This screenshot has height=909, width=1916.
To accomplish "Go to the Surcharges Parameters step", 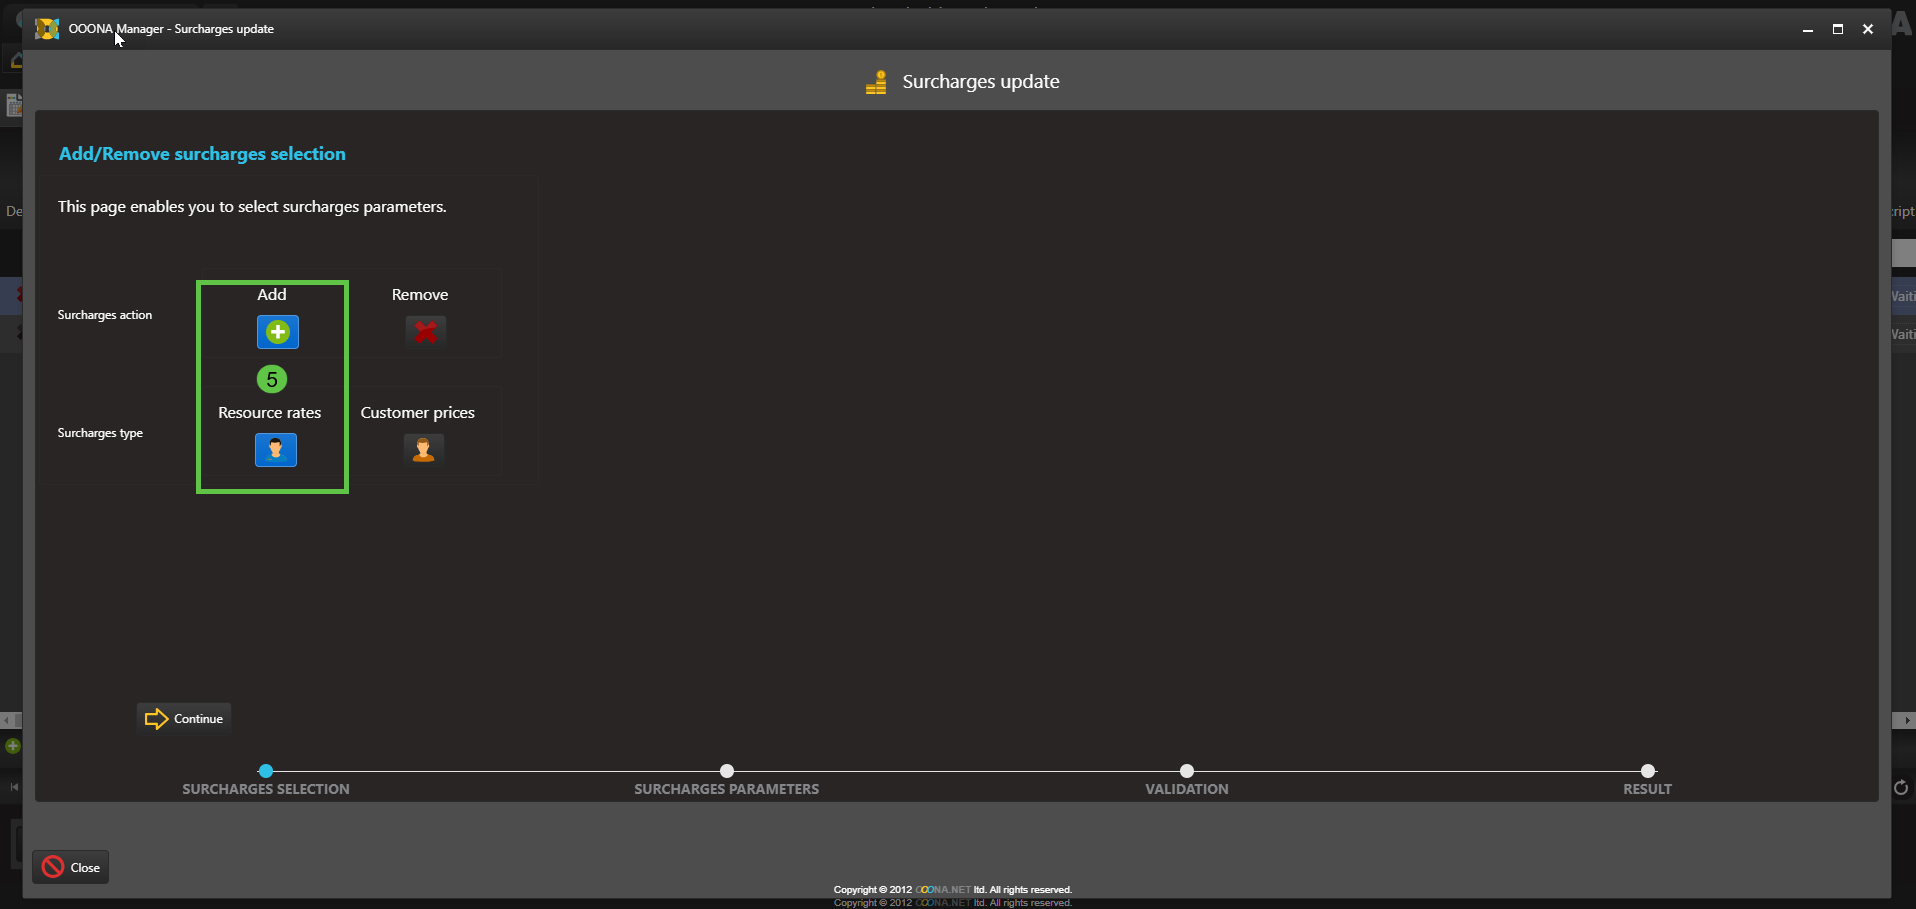I will (x=727, y=771).
